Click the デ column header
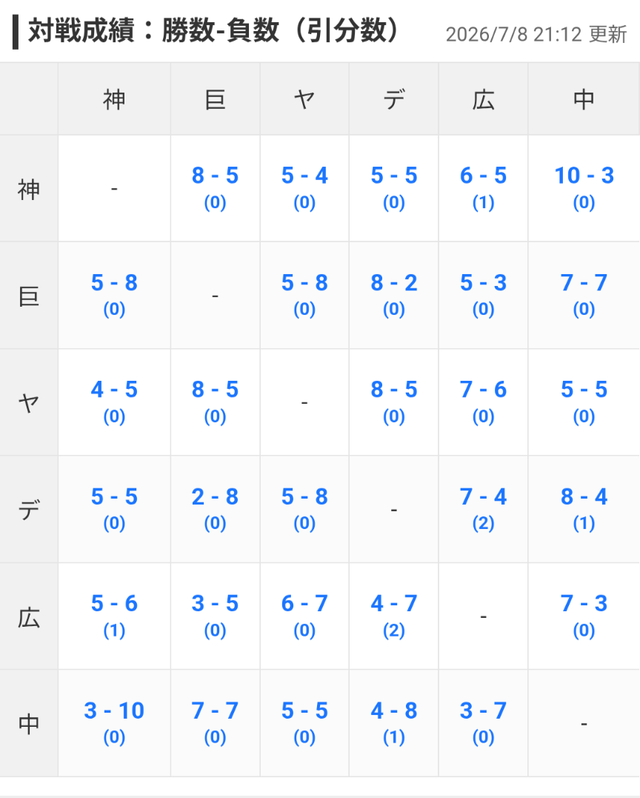The width and height of the screenshot is (640, 798). tap(393, 99)
